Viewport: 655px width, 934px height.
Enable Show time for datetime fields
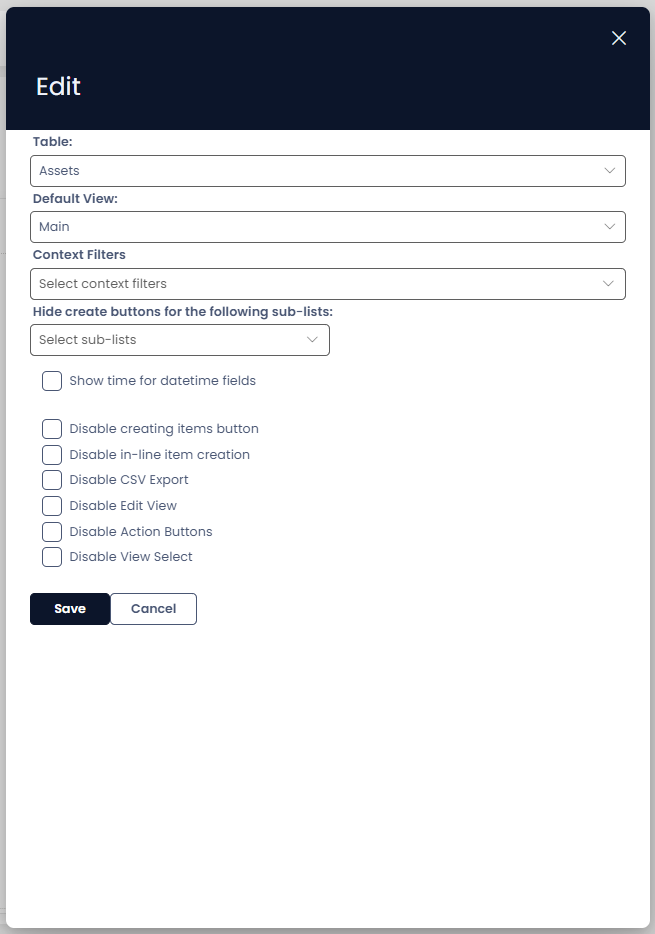pos(52,380)
